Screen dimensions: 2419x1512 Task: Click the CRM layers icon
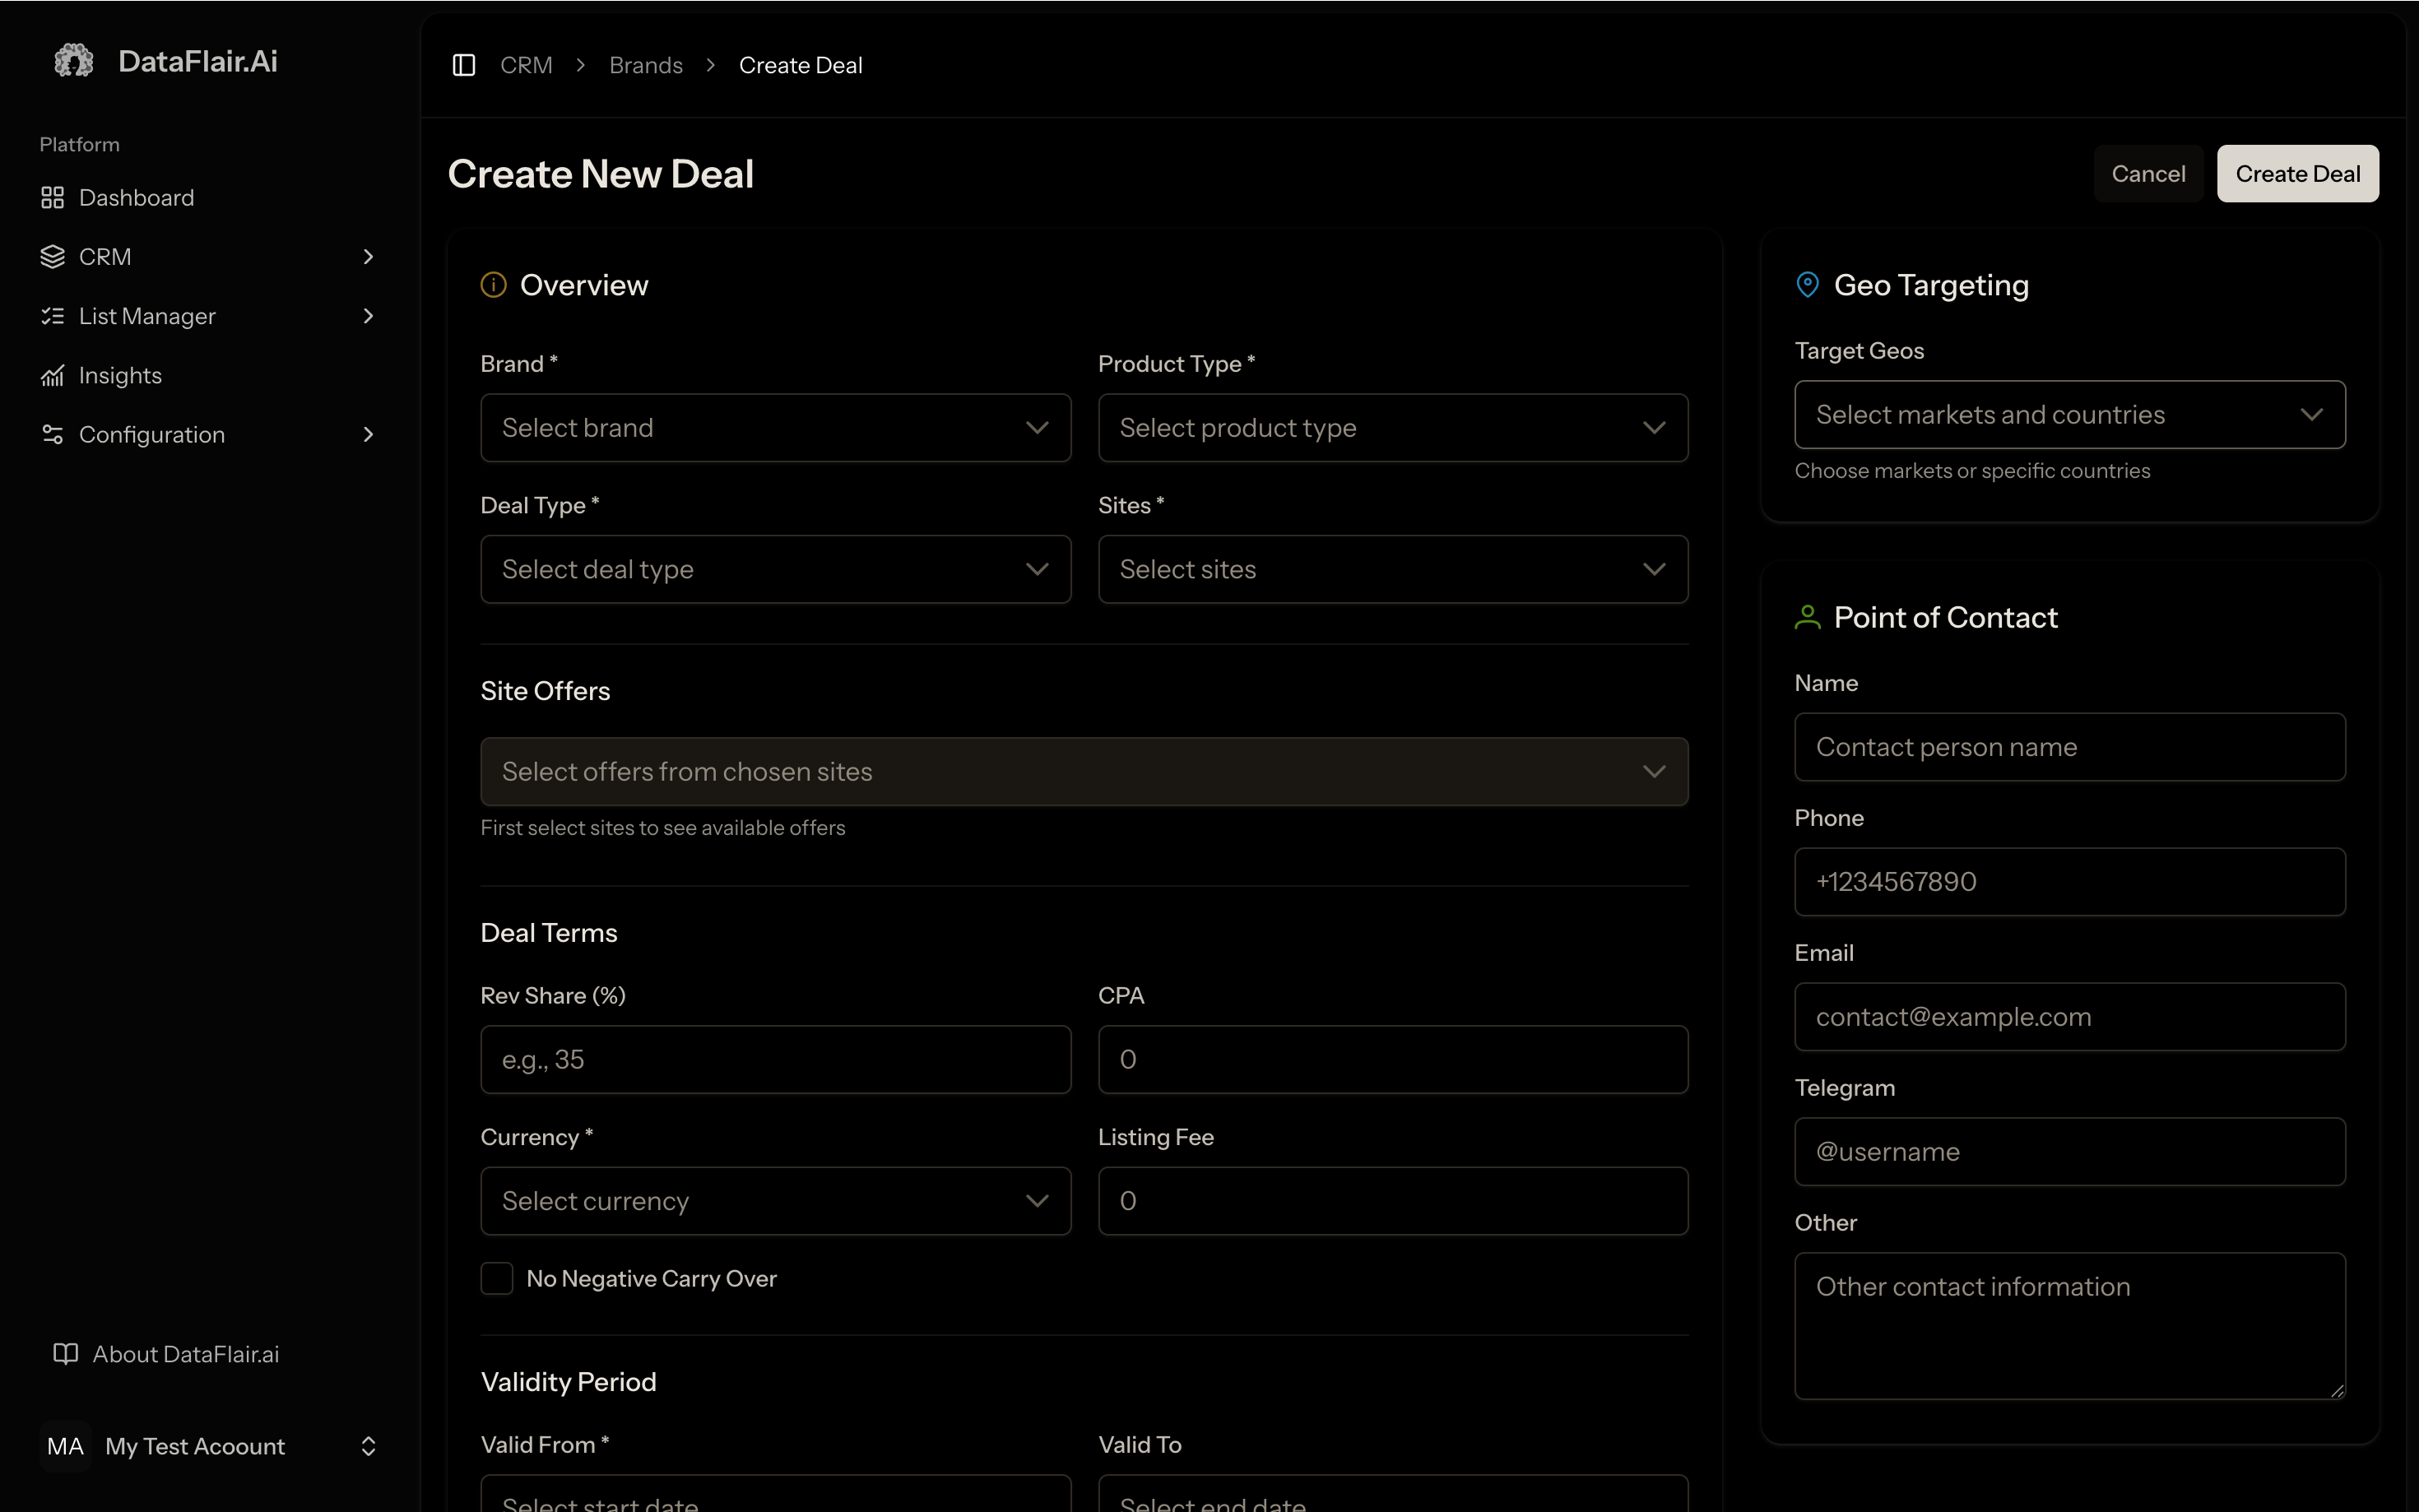(x=52, y=257)
